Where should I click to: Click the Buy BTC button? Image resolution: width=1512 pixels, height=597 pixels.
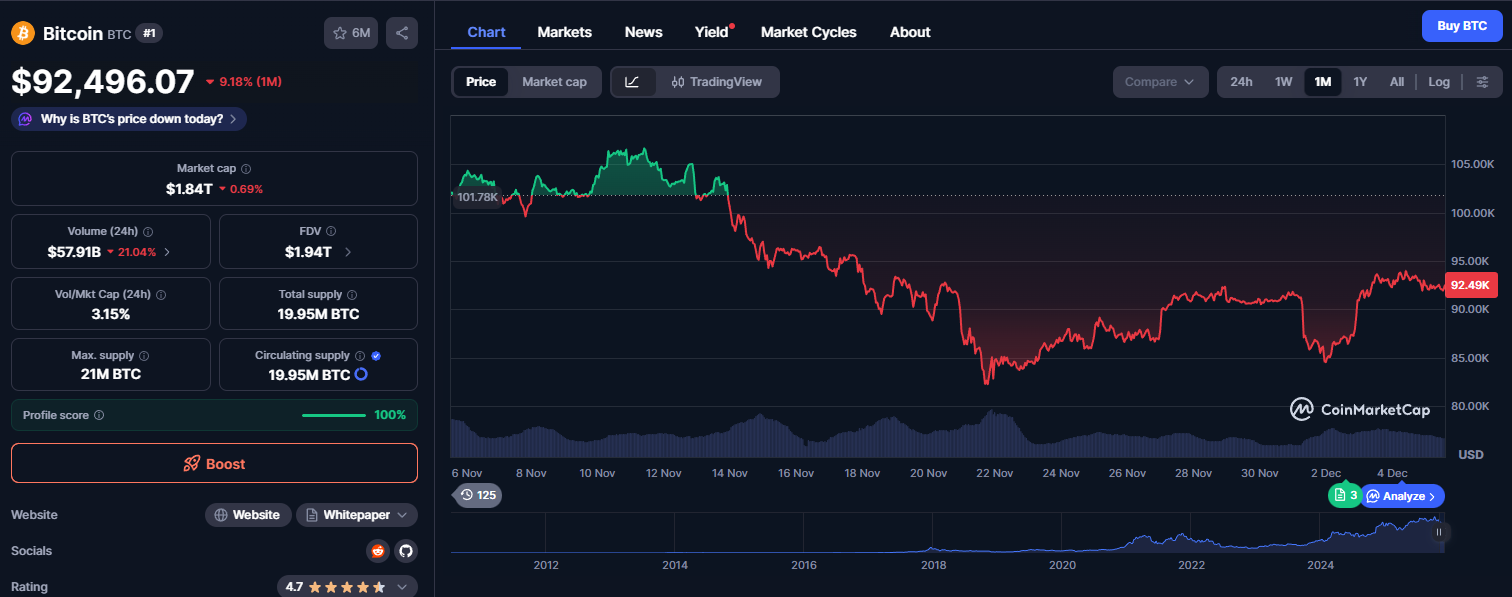point(1462,25)
